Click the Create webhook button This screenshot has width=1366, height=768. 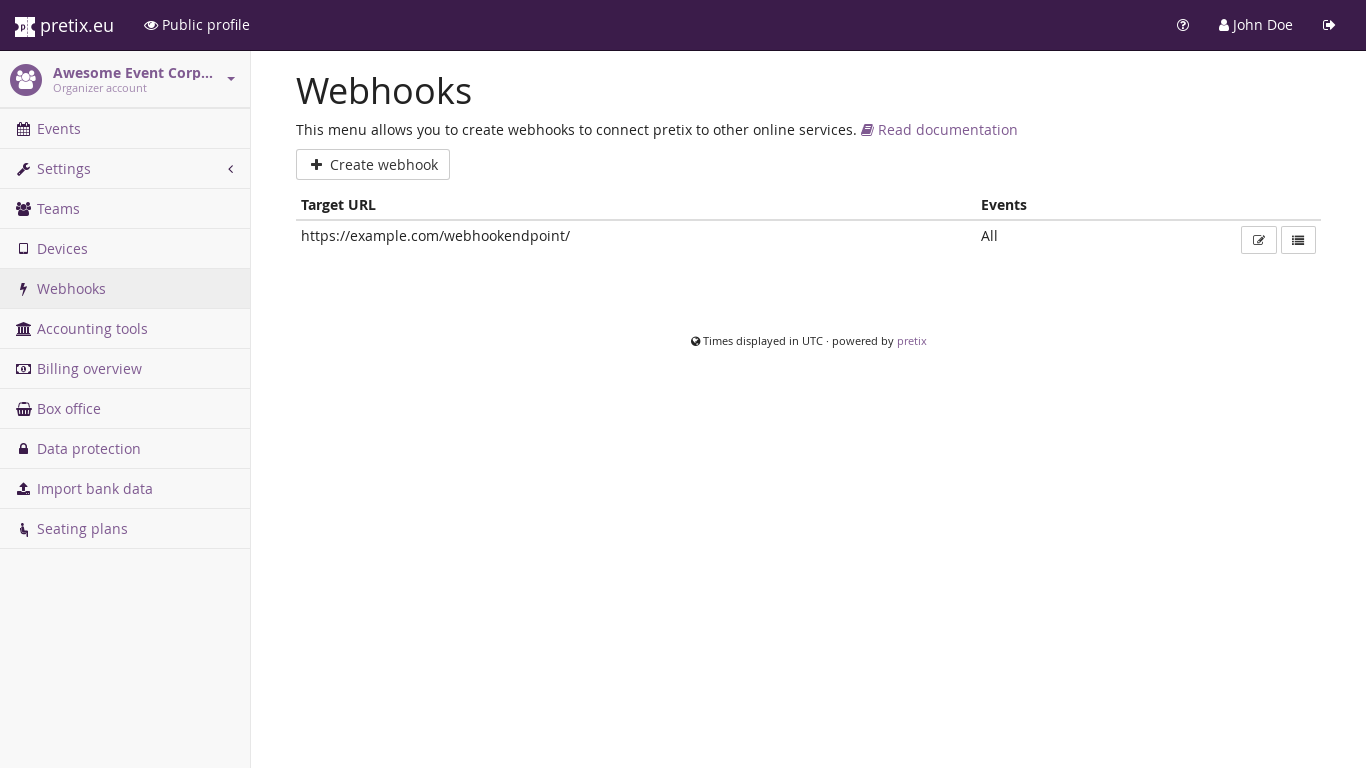point(373,165)
